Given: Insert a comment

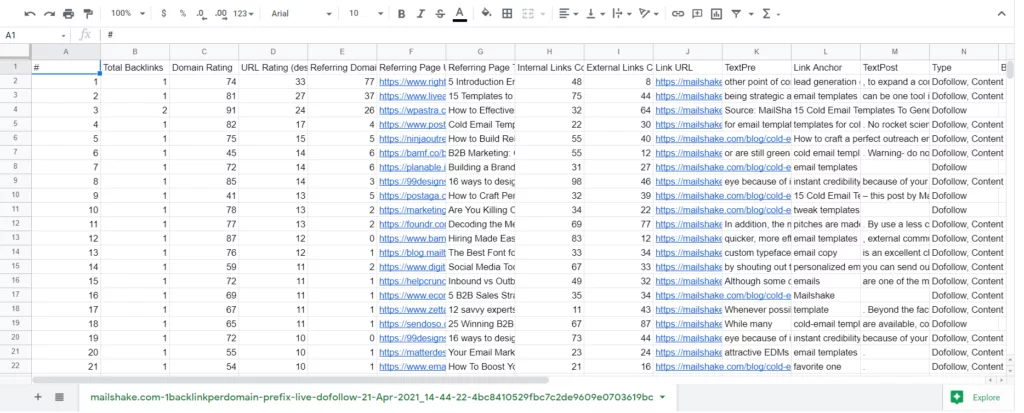Looking at the screenshot, I should (697, 14).
